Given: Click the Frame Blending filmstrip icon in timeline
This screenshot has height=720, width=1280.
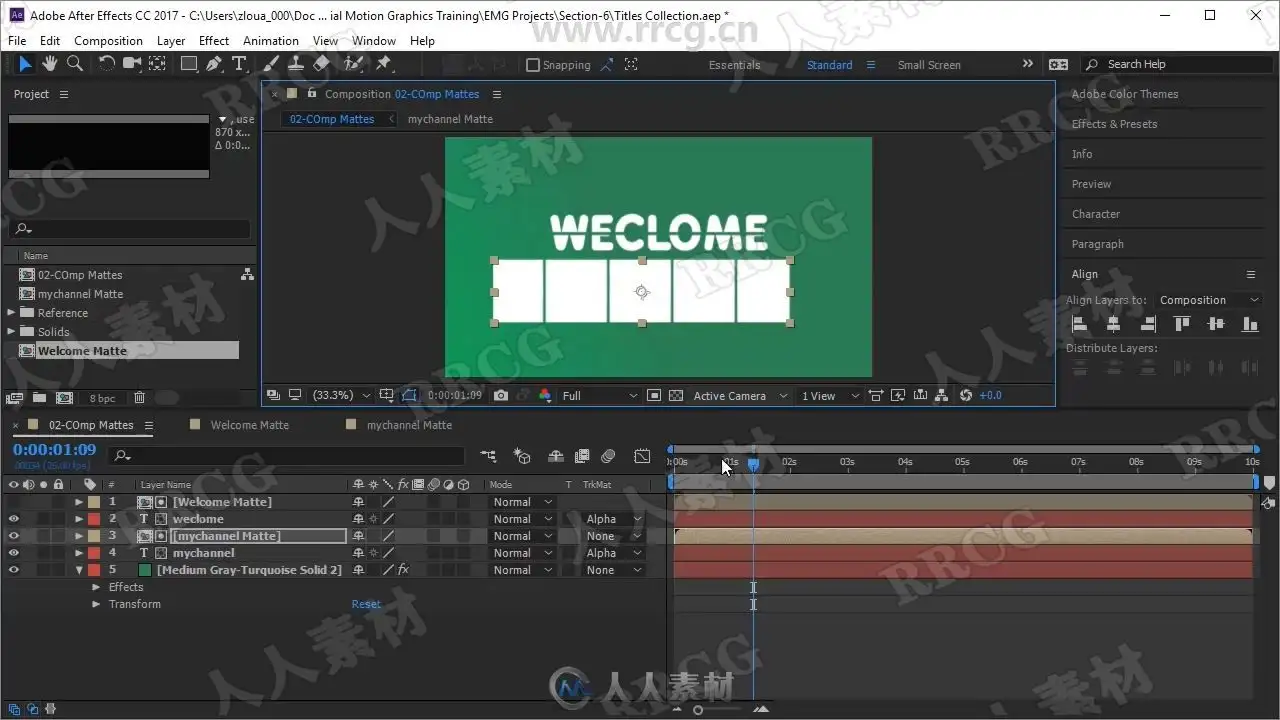Looking at the screenshot, I should [582, 456].
